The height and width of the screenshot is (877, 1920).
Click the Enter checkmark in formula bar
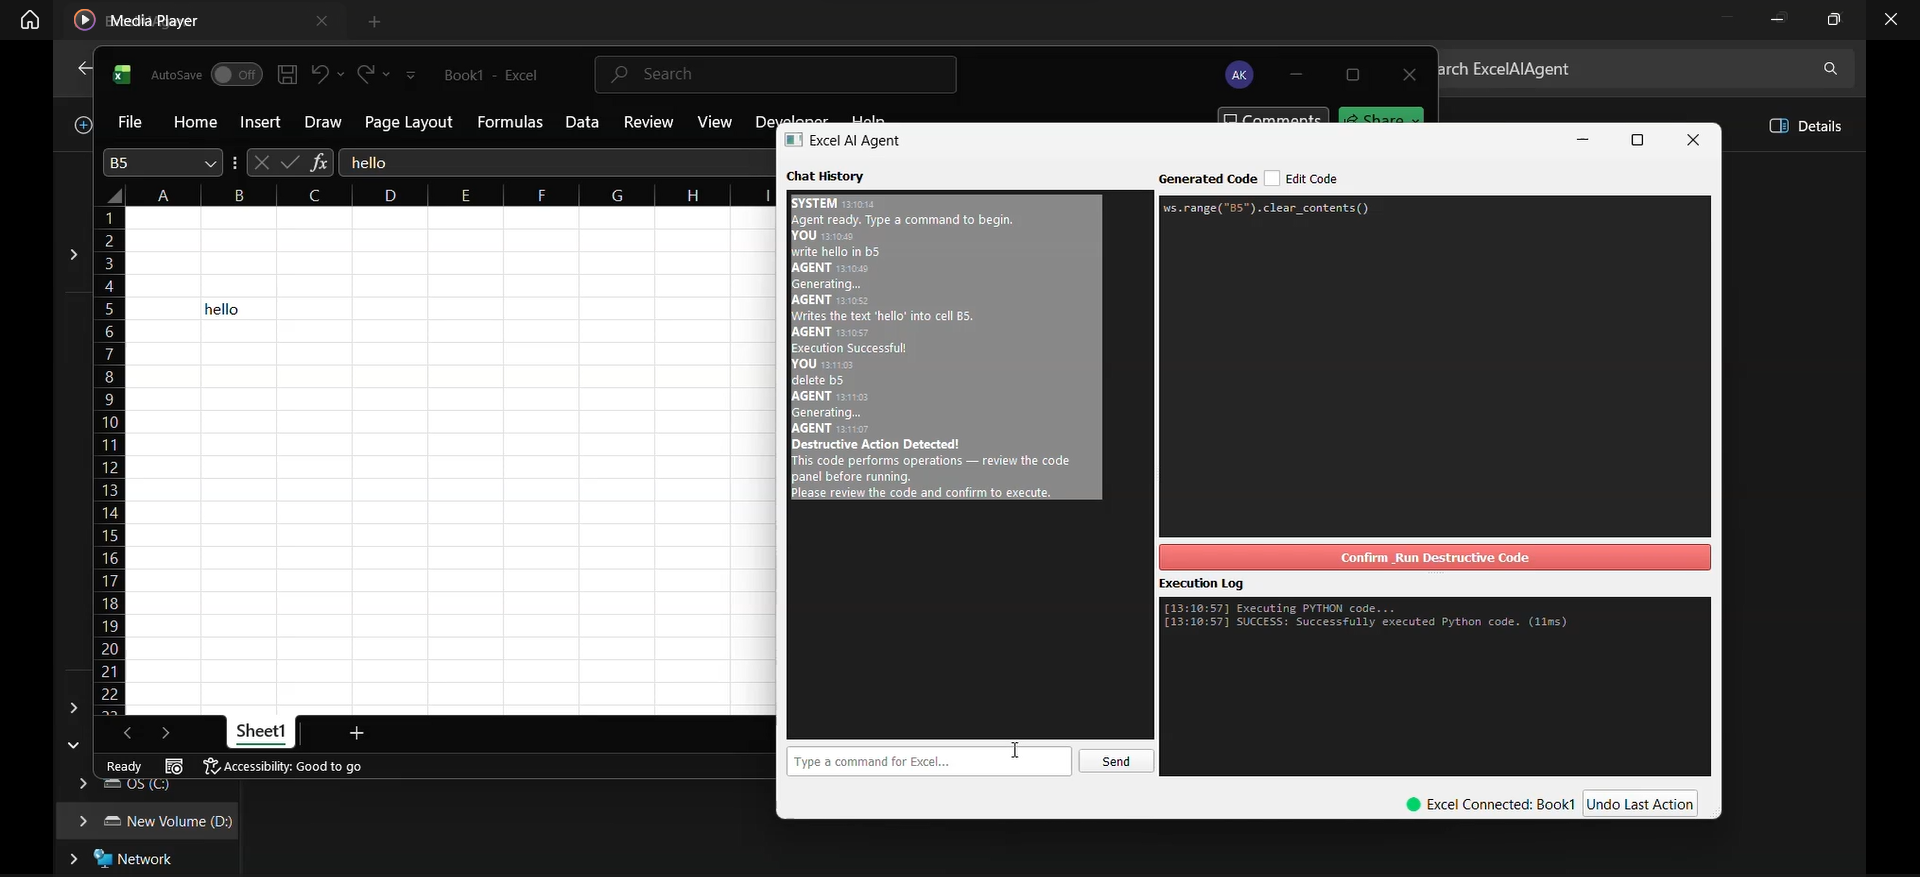pyautogui.click(x=290, y=162)
